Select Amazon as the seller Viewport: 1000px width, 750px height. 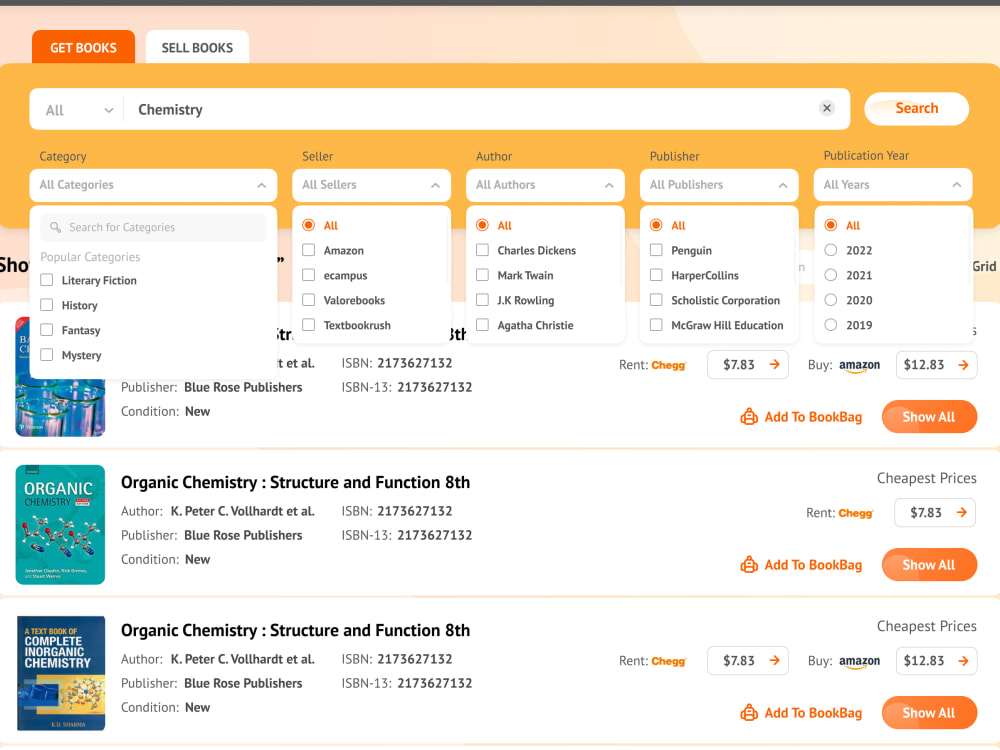(x=309, y=250)
